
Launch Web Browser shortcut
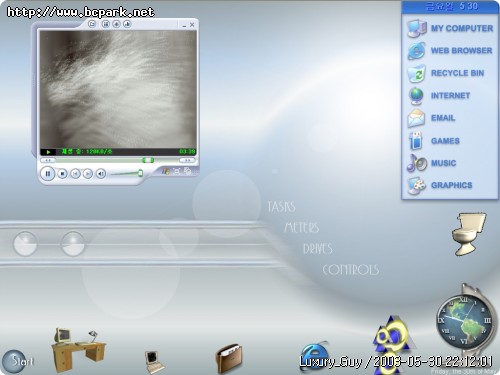coord(450,51)
